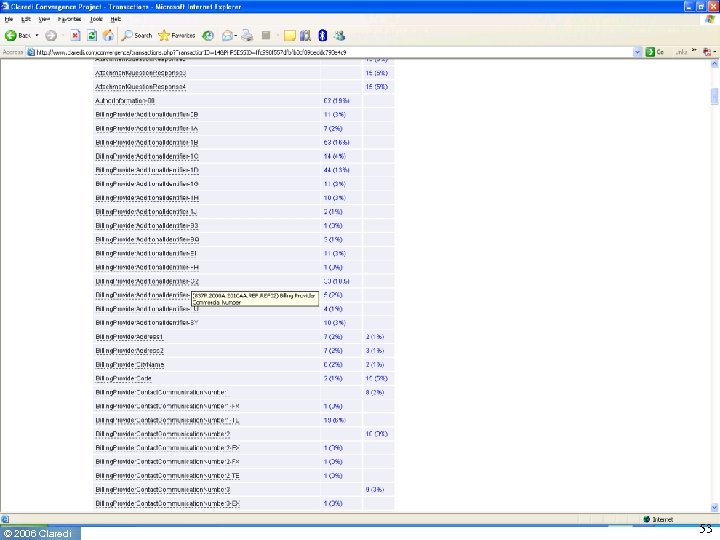Open BillingProviderContactCommunicationNumber3 link
This screenshot has width=720, height=540.
pos(163,489)
